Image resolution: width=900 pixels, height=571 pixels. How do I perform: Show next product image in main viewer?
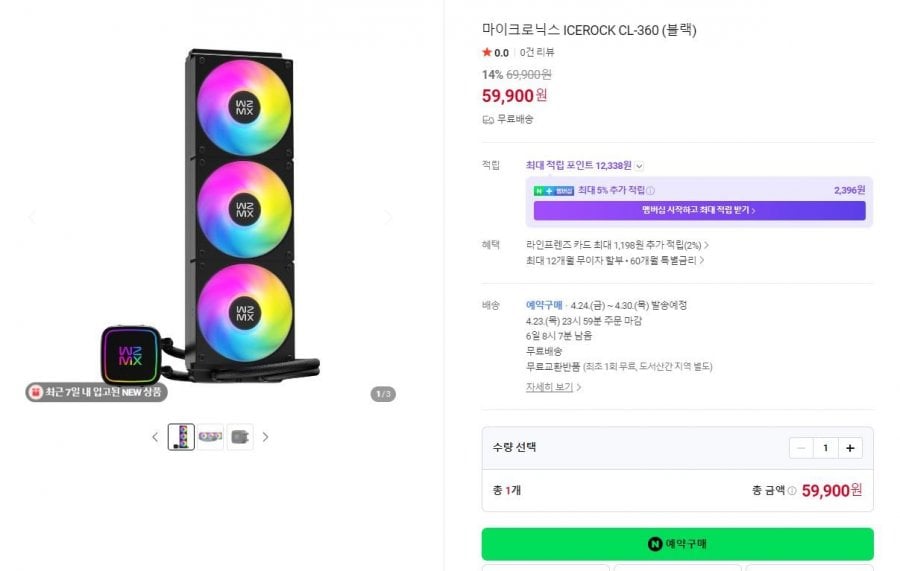[388, 217]
